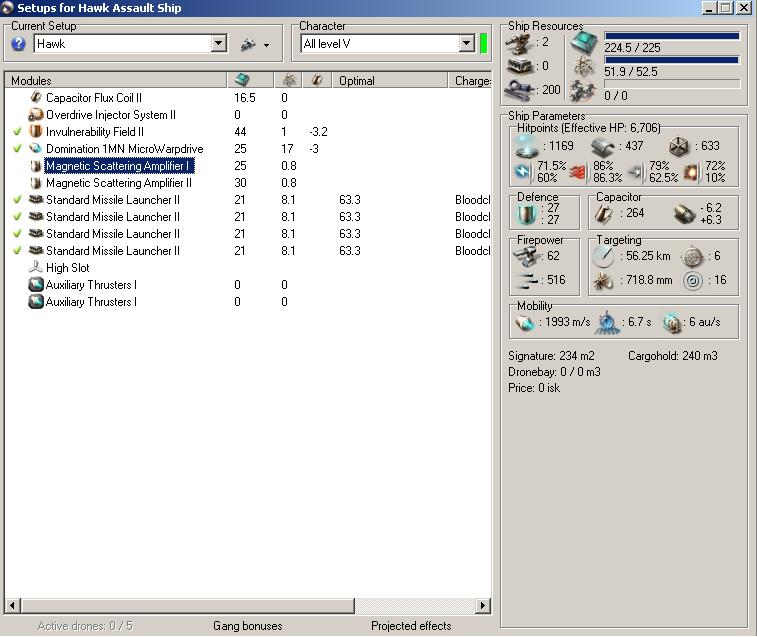
Task: Click the Optimal column header
Action: pos(390,81)
